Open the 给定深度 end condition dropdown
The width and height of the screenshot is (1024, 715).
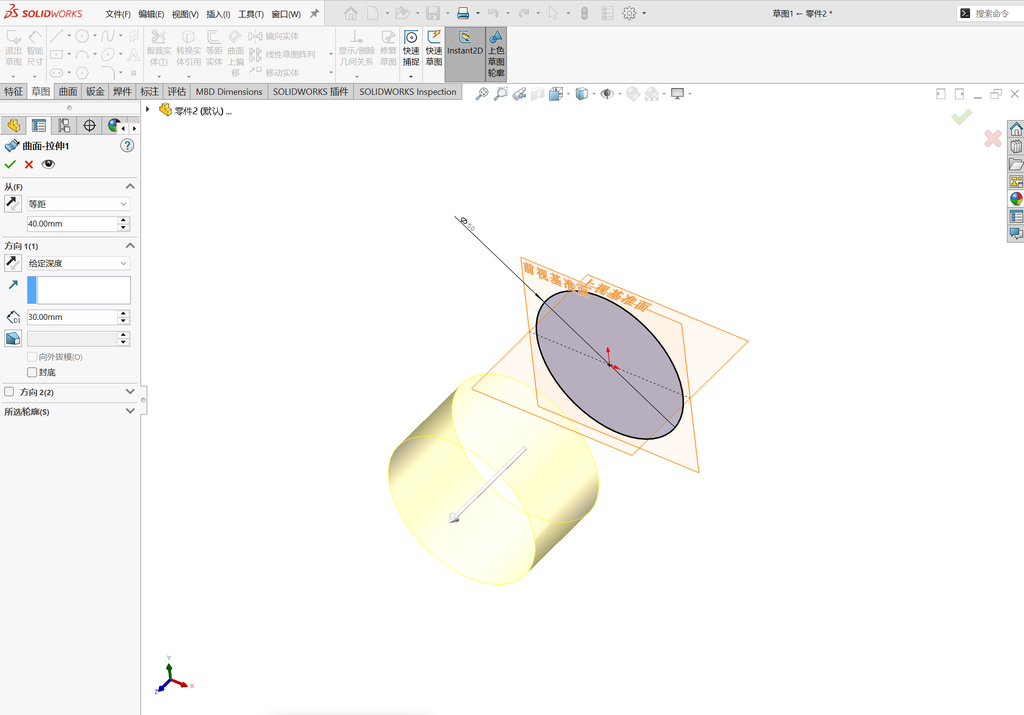[x=78, y=263]
